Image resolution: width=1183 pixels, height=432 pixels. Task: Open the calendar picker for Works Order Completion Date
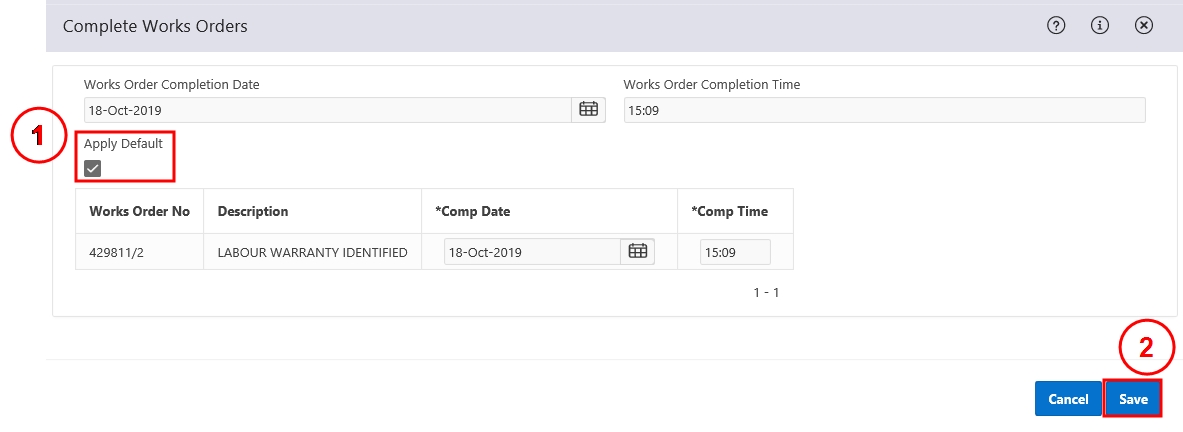tap(588, 109)
